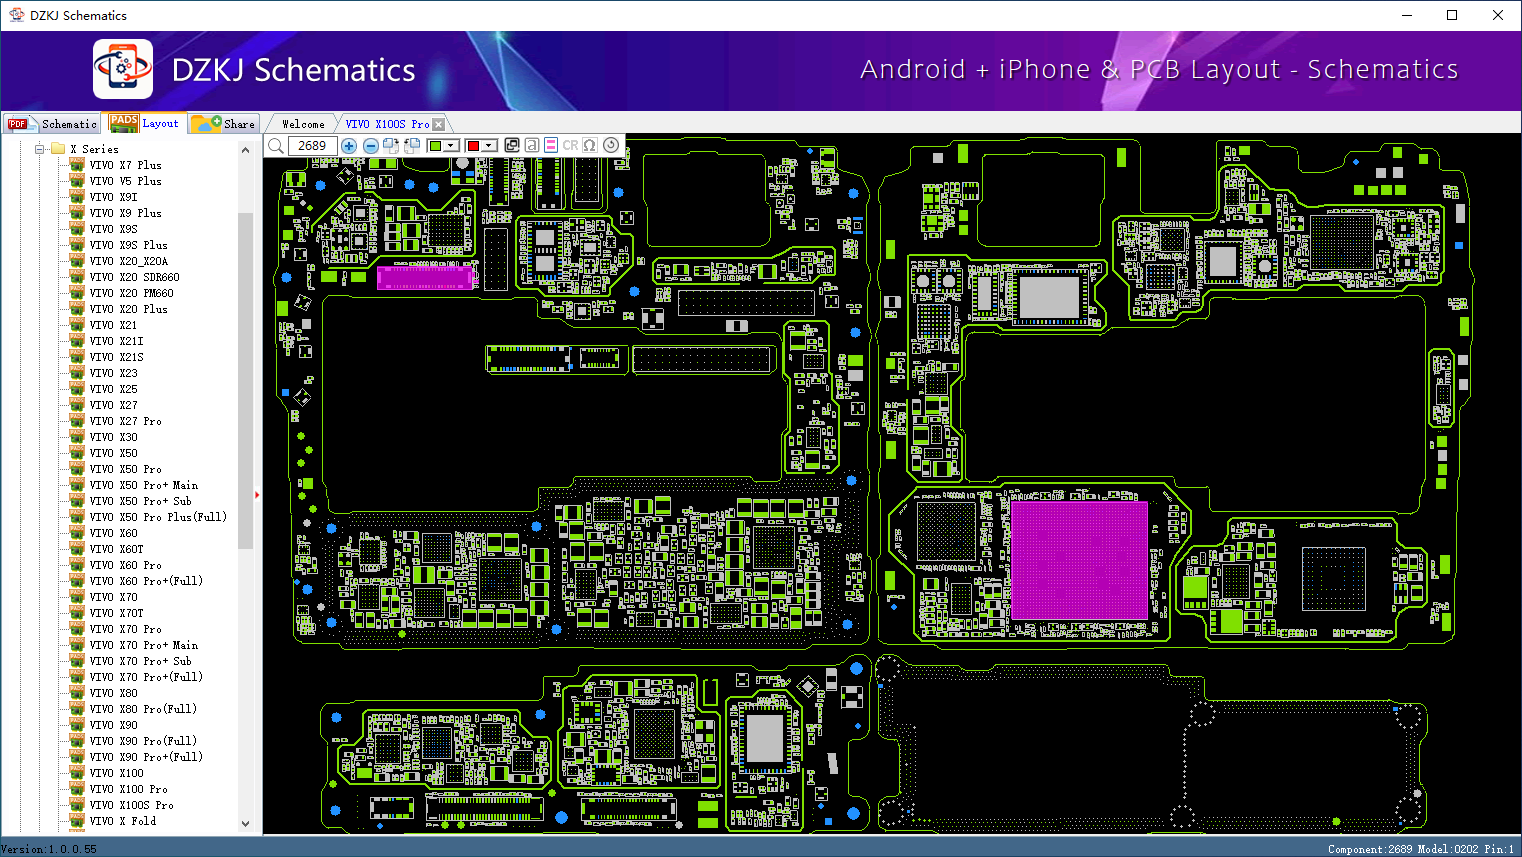This screenshot has width=1522, height=857.
Task: Click the magnifier search icon in the layout toolbar
Action: click(x=276, y=146)
